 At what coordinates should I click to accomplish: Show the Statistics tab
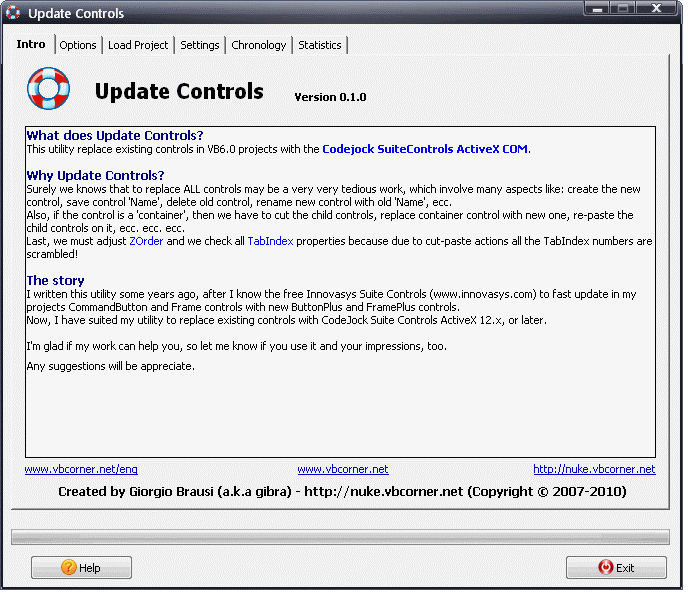tap(319, 45)
